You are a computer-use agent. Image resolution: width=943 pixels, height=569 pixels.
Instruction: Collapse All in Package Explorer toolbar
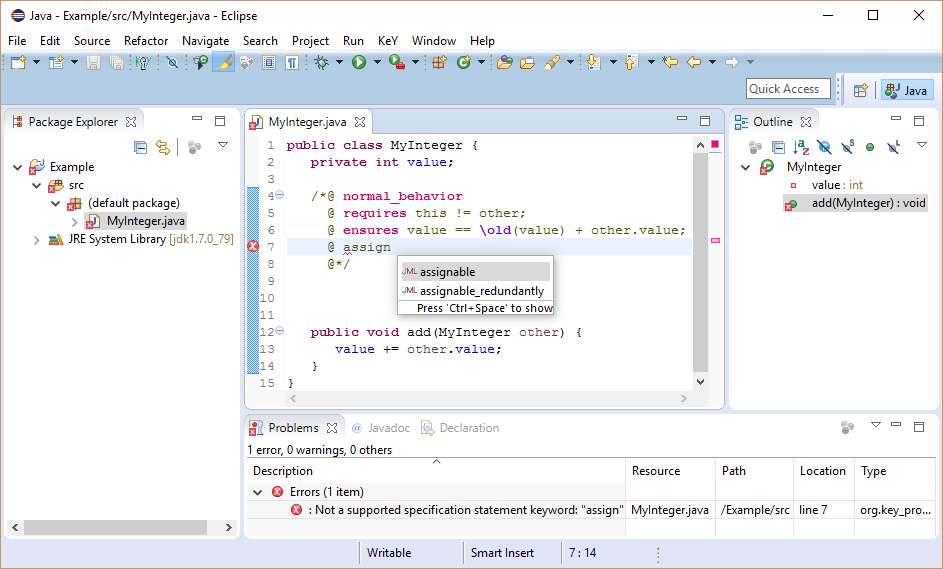click(140, 147)
